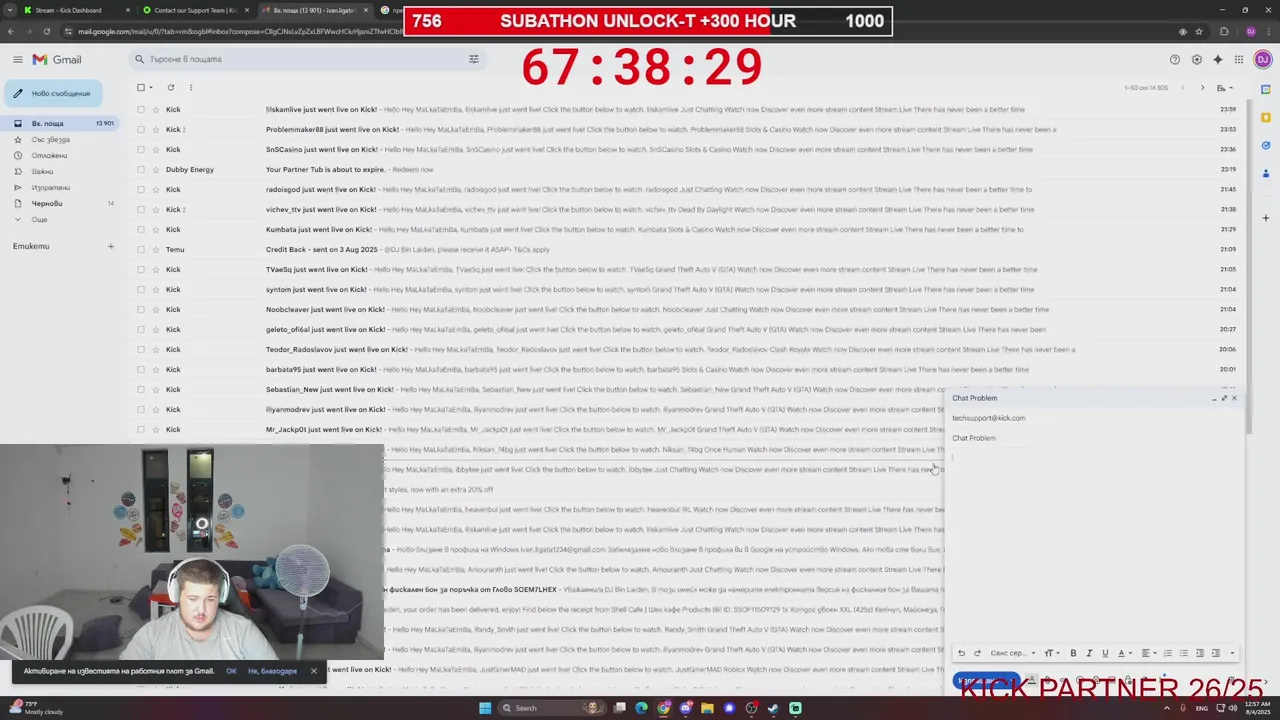Open input tools dropdown near pagination
The width and height of the screenshot is (1280, 720).
click(1223, 88)
